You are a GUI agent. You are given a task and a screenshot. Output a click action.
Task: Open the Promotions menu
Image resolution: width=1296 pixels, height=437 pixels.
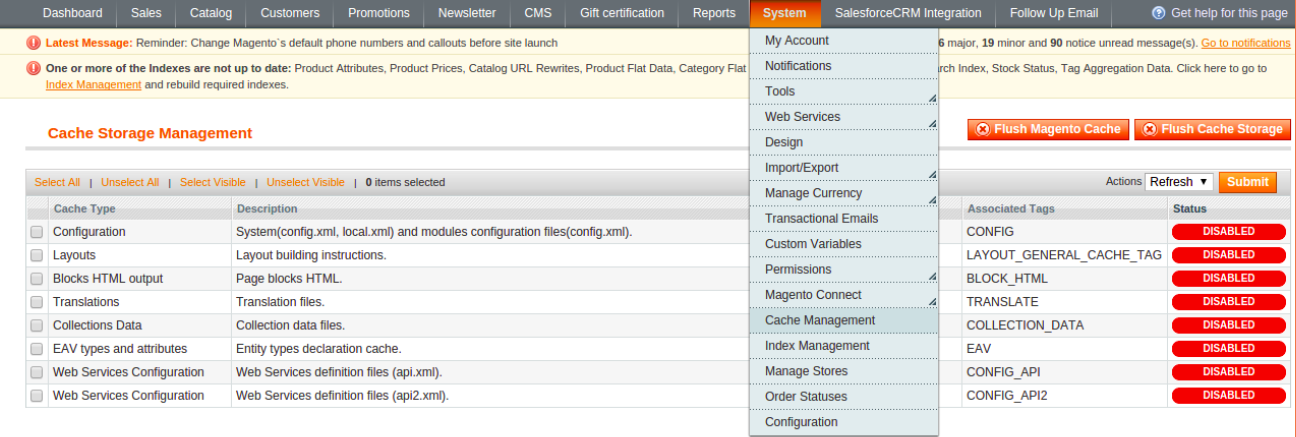coord(379,13)
